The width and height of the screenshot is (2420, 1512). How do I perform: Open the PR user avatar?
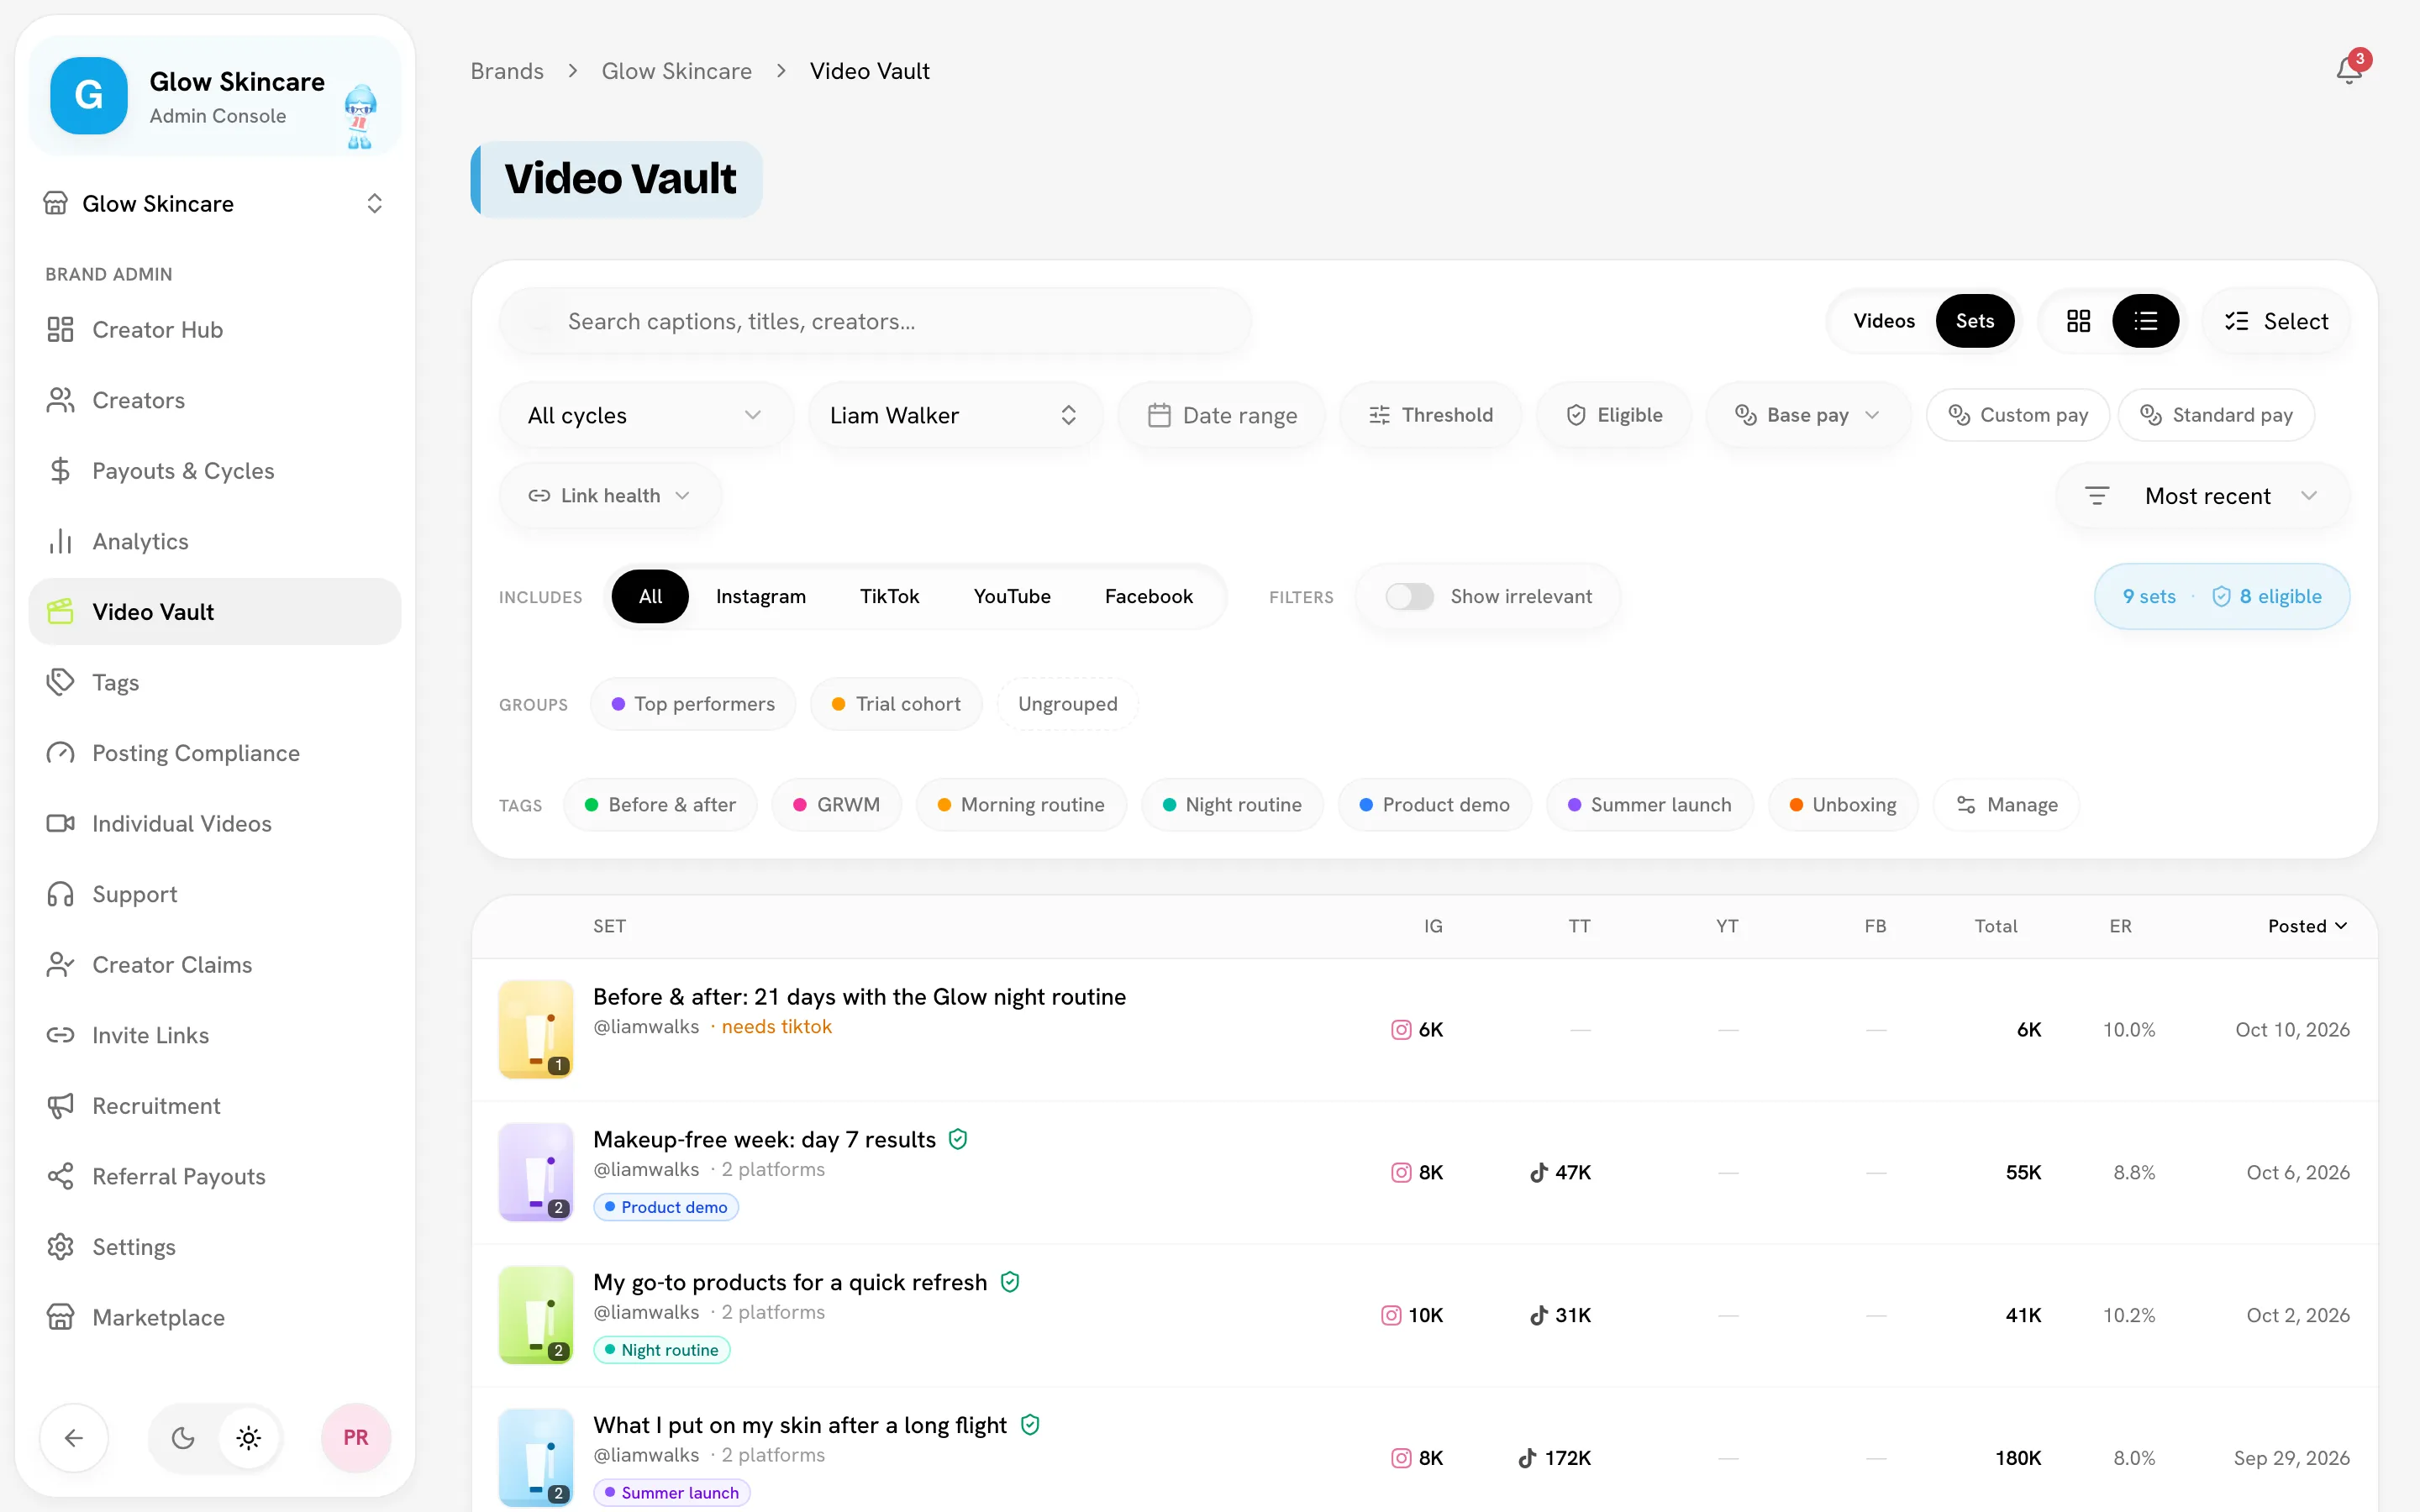[356, 1438]
